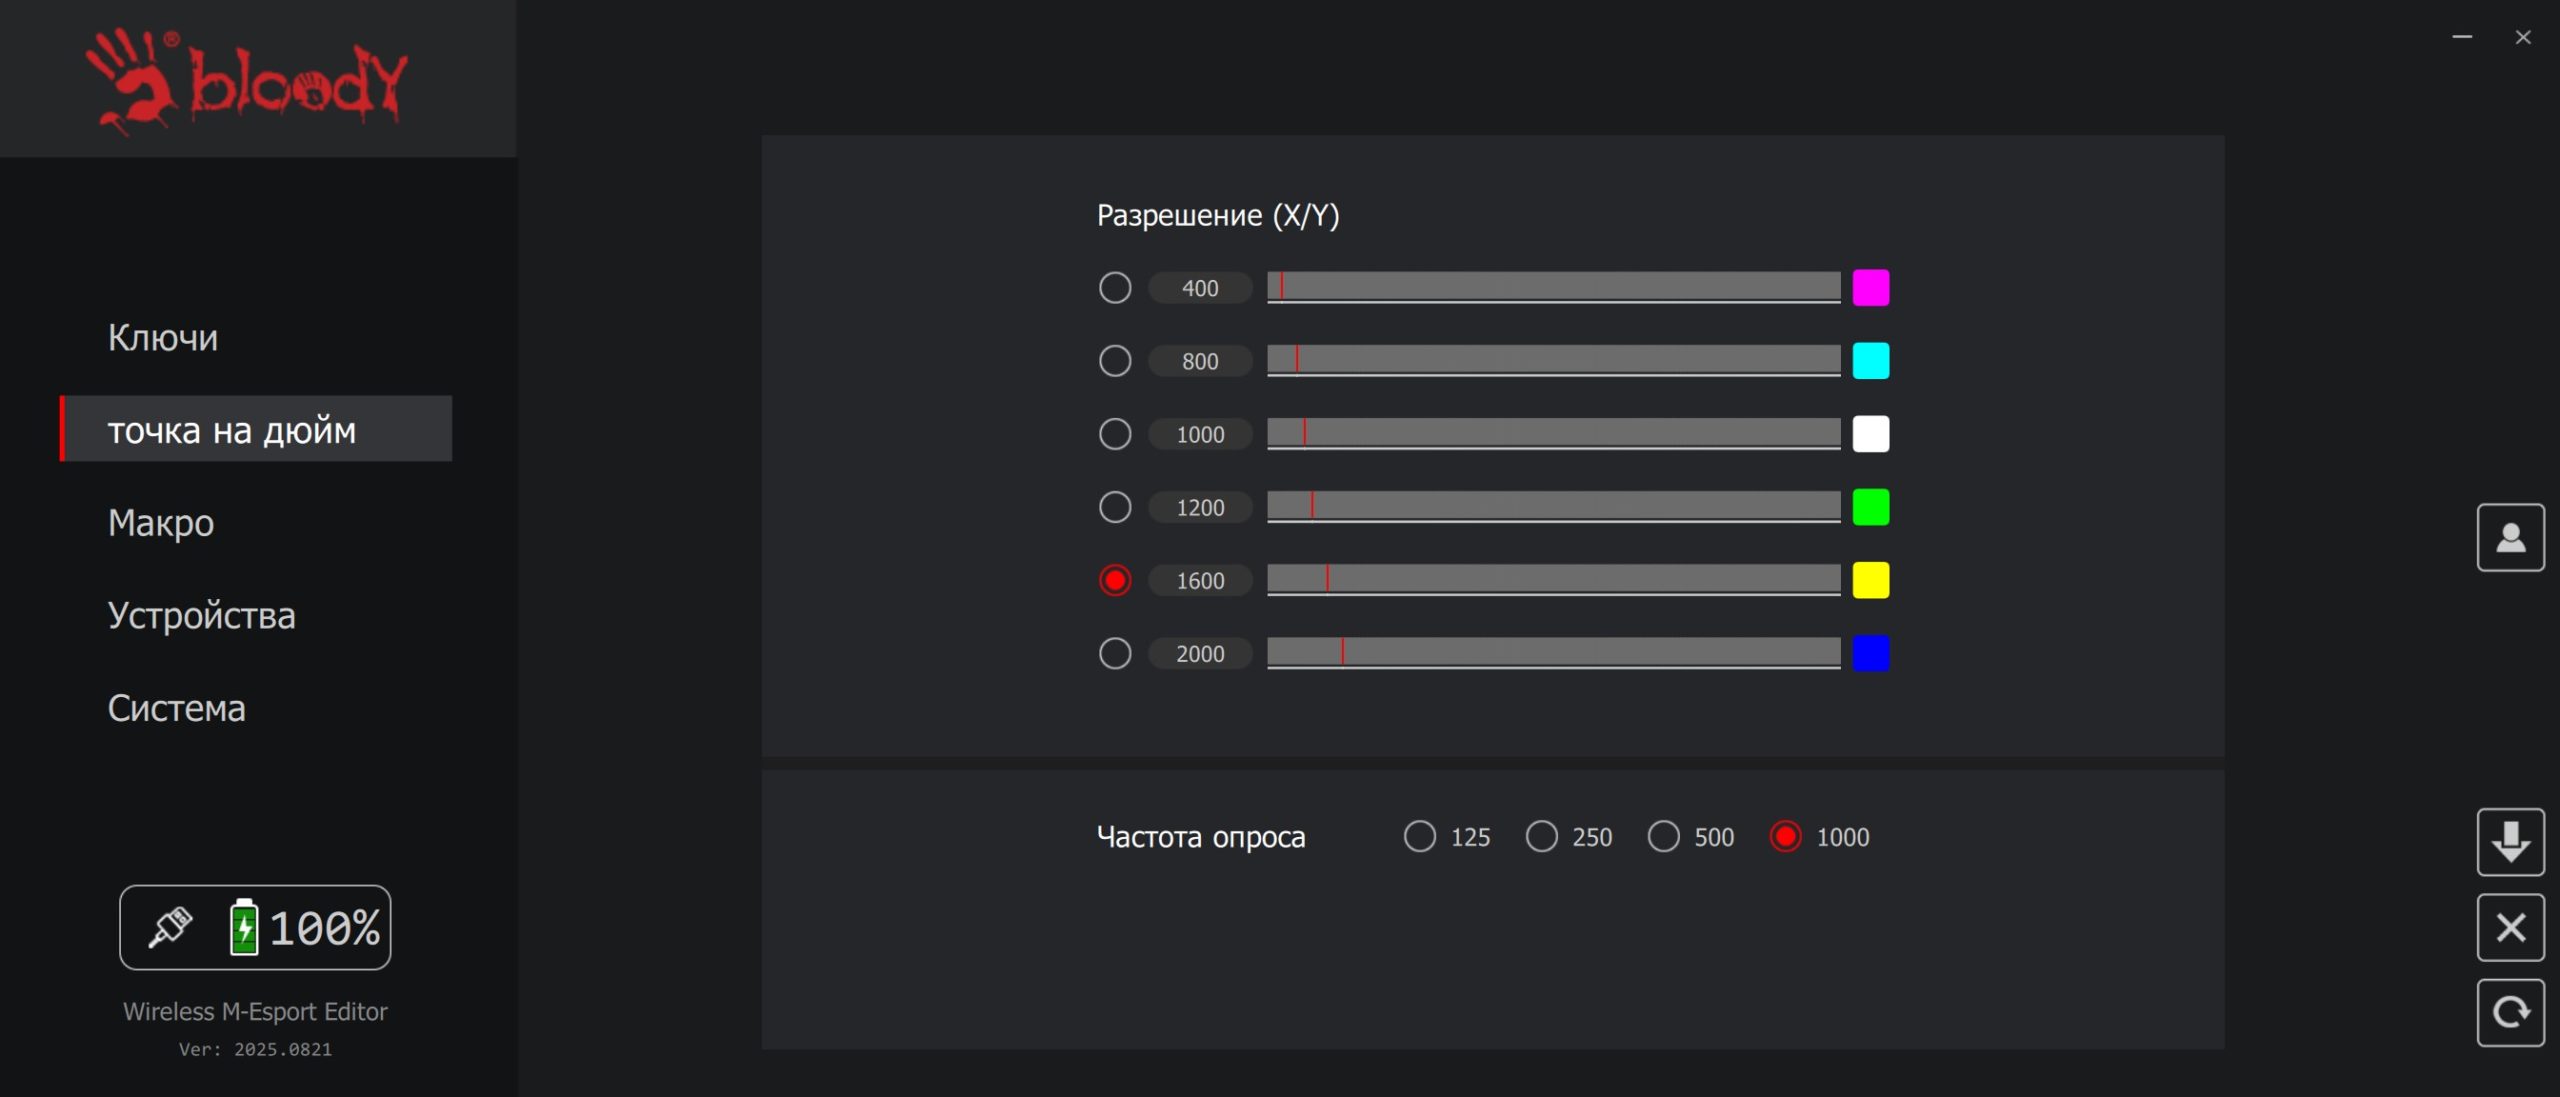Click the green battery charging icon
This screenshot has height=1097, width=2560.
pos(243,927)
